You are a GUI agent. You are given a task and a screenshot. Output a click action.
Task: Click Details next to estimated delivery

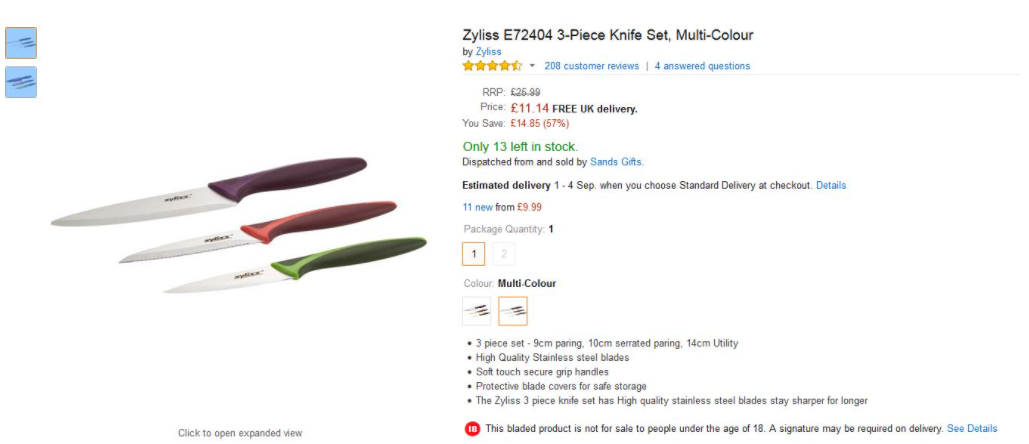coord(831,186)
